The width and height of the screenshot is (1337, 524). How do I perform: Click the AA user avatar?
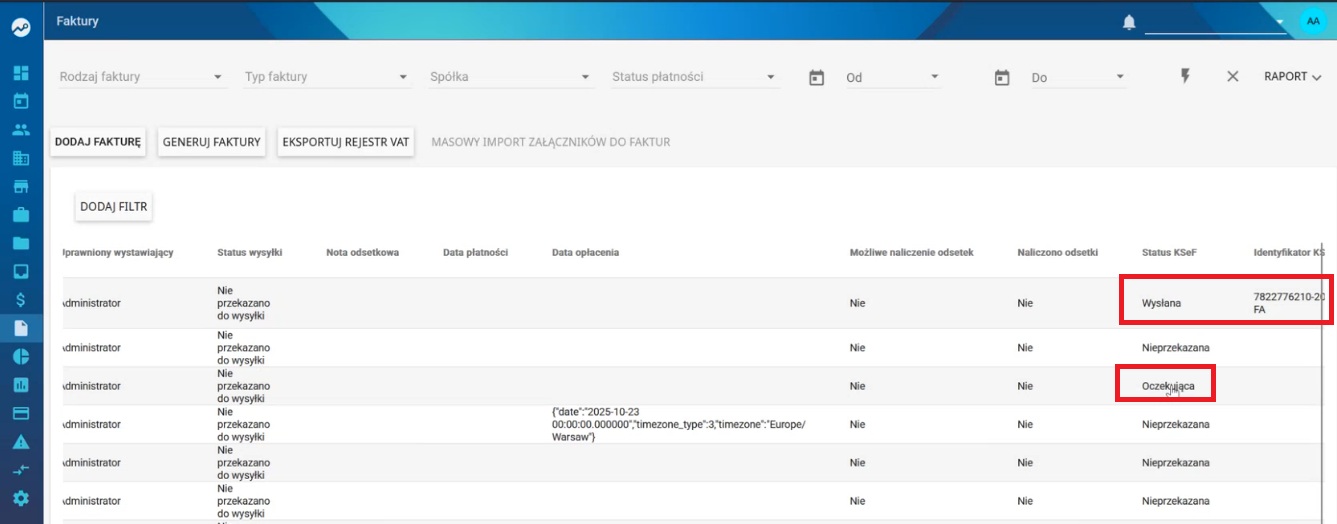(x=1312, y=21)
